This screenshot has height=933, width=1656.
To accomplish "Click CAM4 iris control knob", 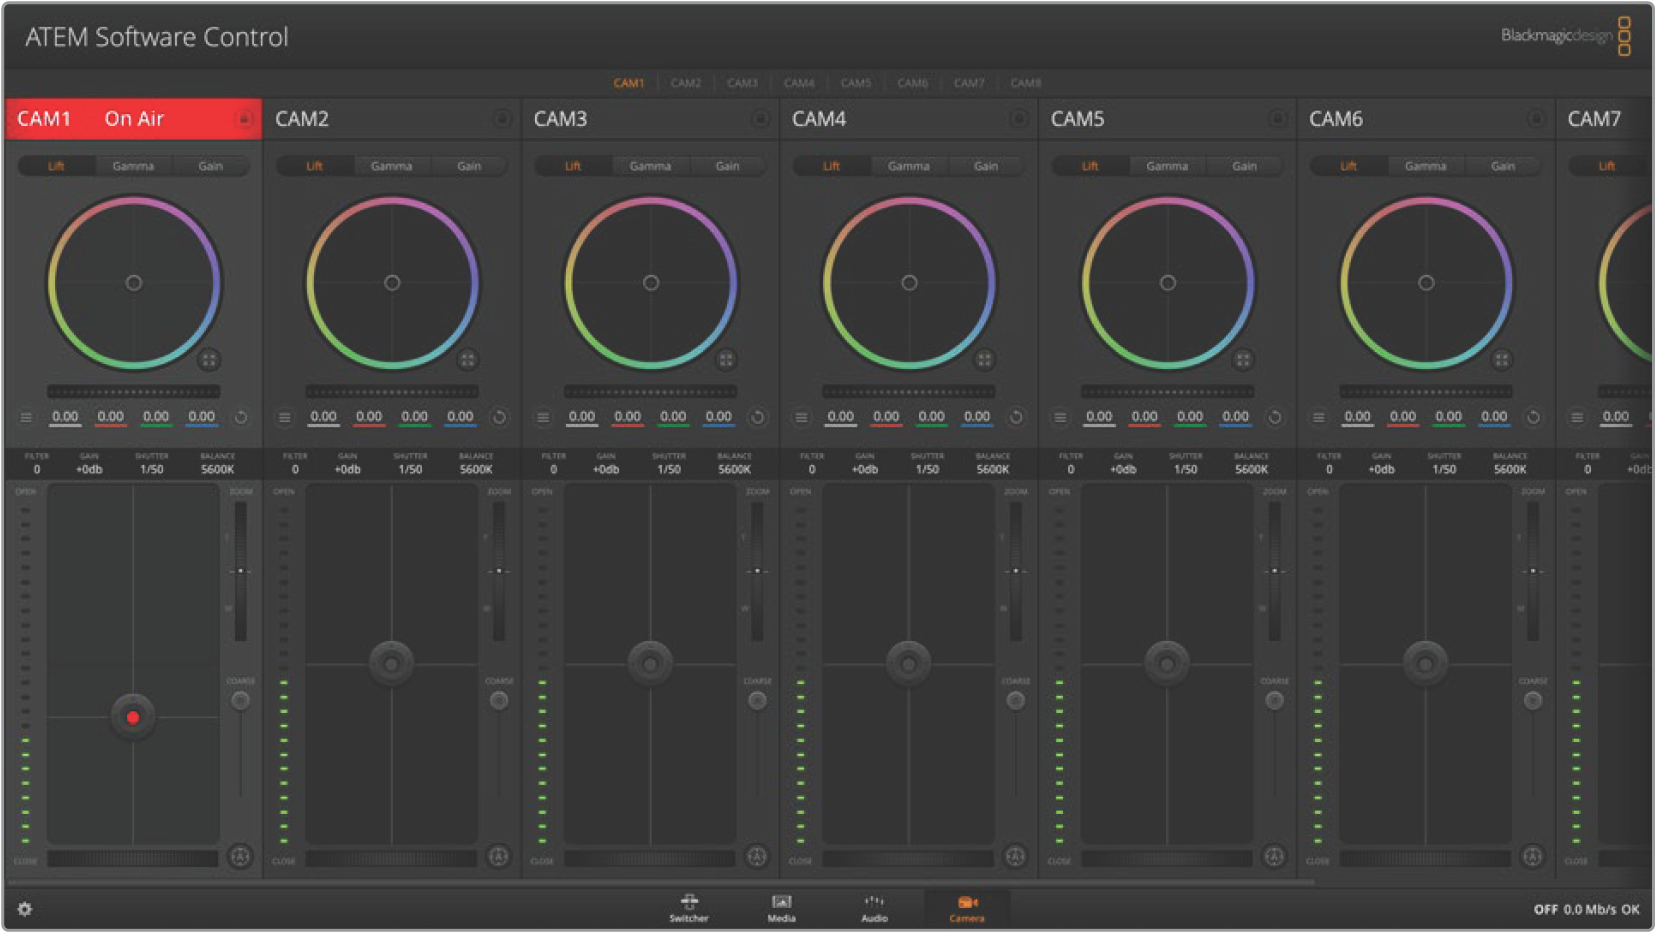I will pos(908,662).
